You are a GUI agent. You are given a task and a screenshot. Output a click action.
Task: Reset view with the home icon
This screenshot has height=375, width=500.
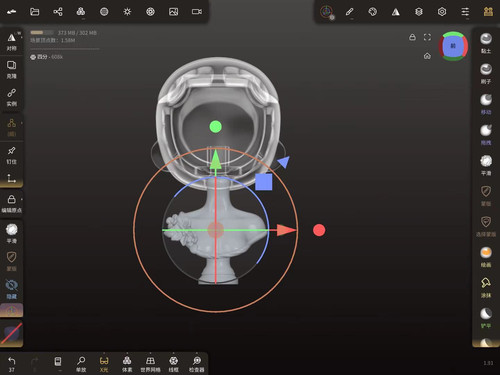pyautogui.click(x=427, y=56)
